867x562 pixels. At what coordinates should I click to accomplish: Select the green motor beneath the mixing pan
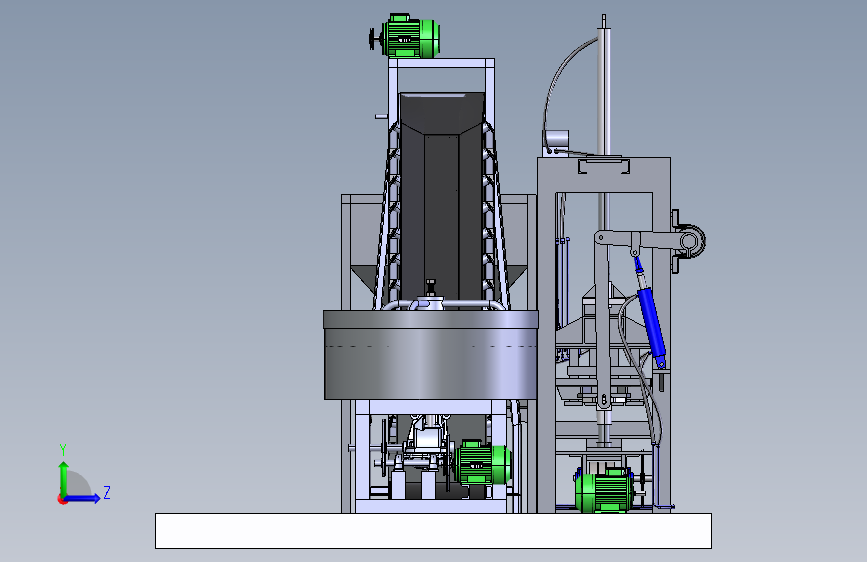(x=482, y=464)
